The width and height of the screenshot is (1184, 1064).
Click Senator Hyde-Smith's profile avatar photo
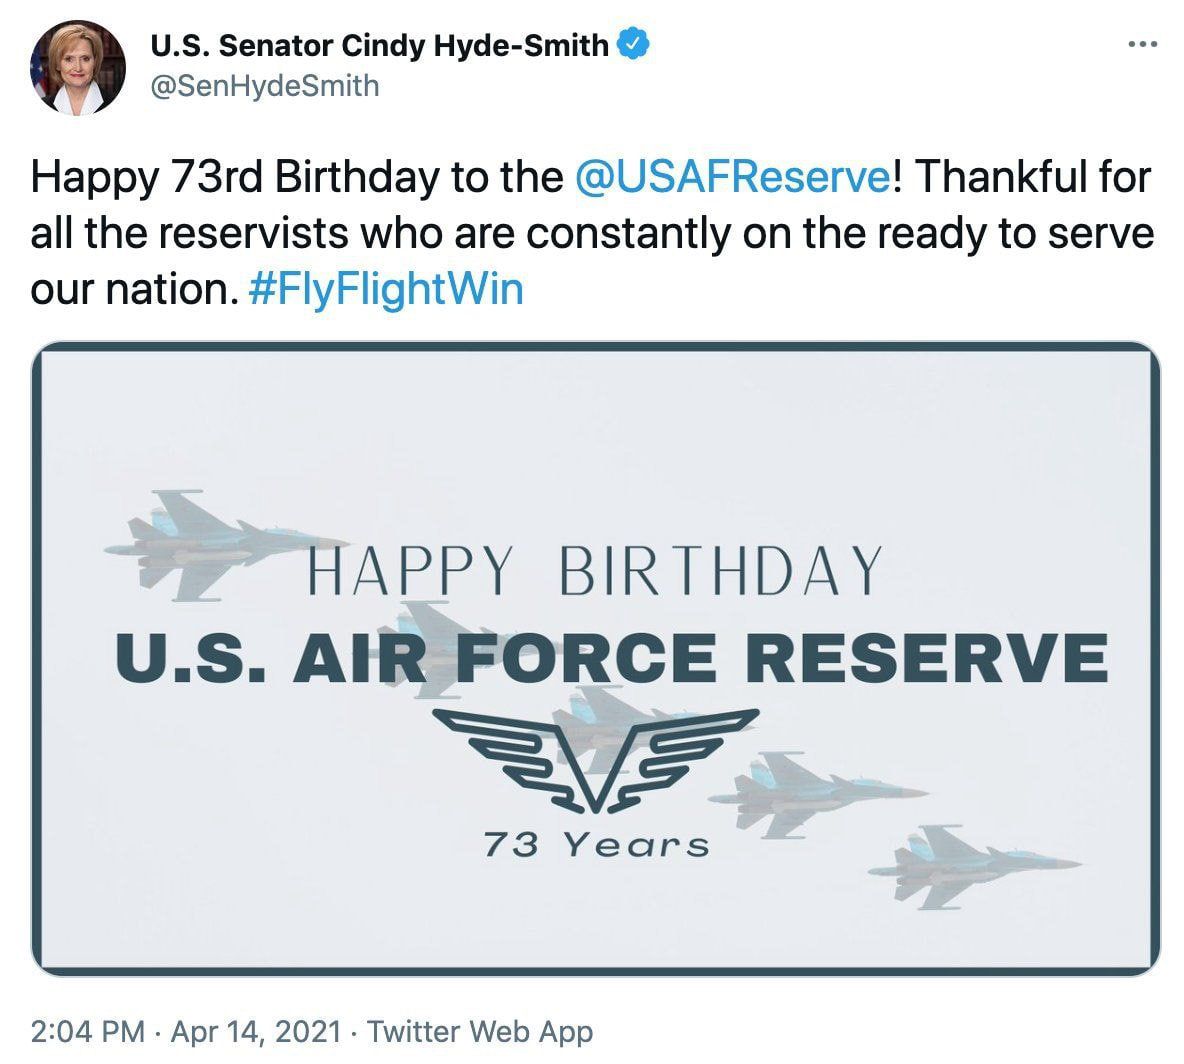(x=78, y=68)
